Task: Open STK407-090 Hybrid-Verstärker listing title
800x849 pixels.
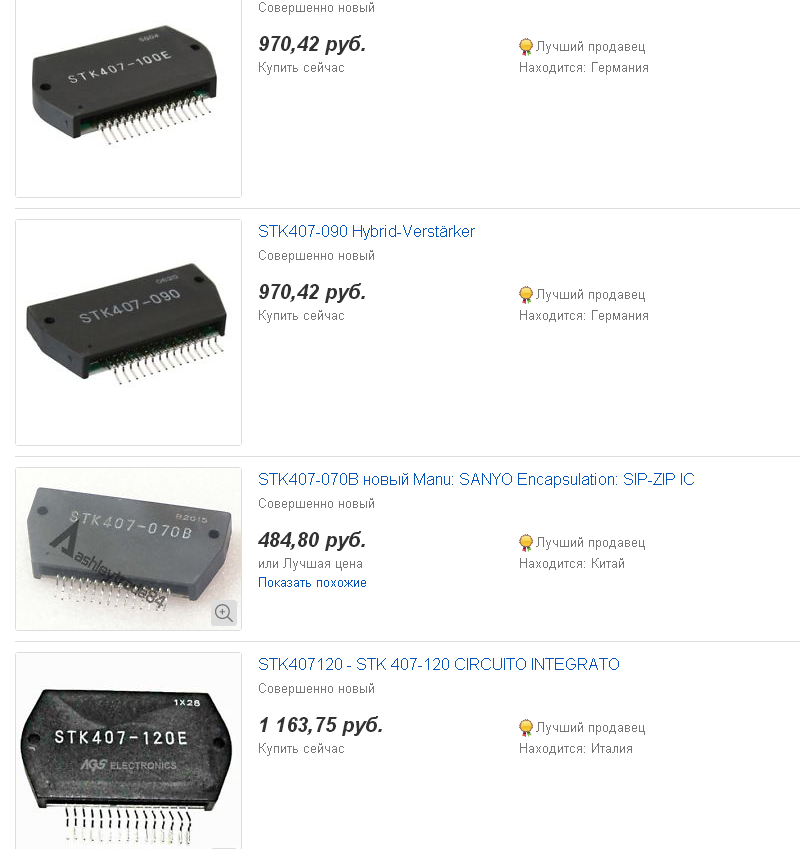Action: [366, 232]
